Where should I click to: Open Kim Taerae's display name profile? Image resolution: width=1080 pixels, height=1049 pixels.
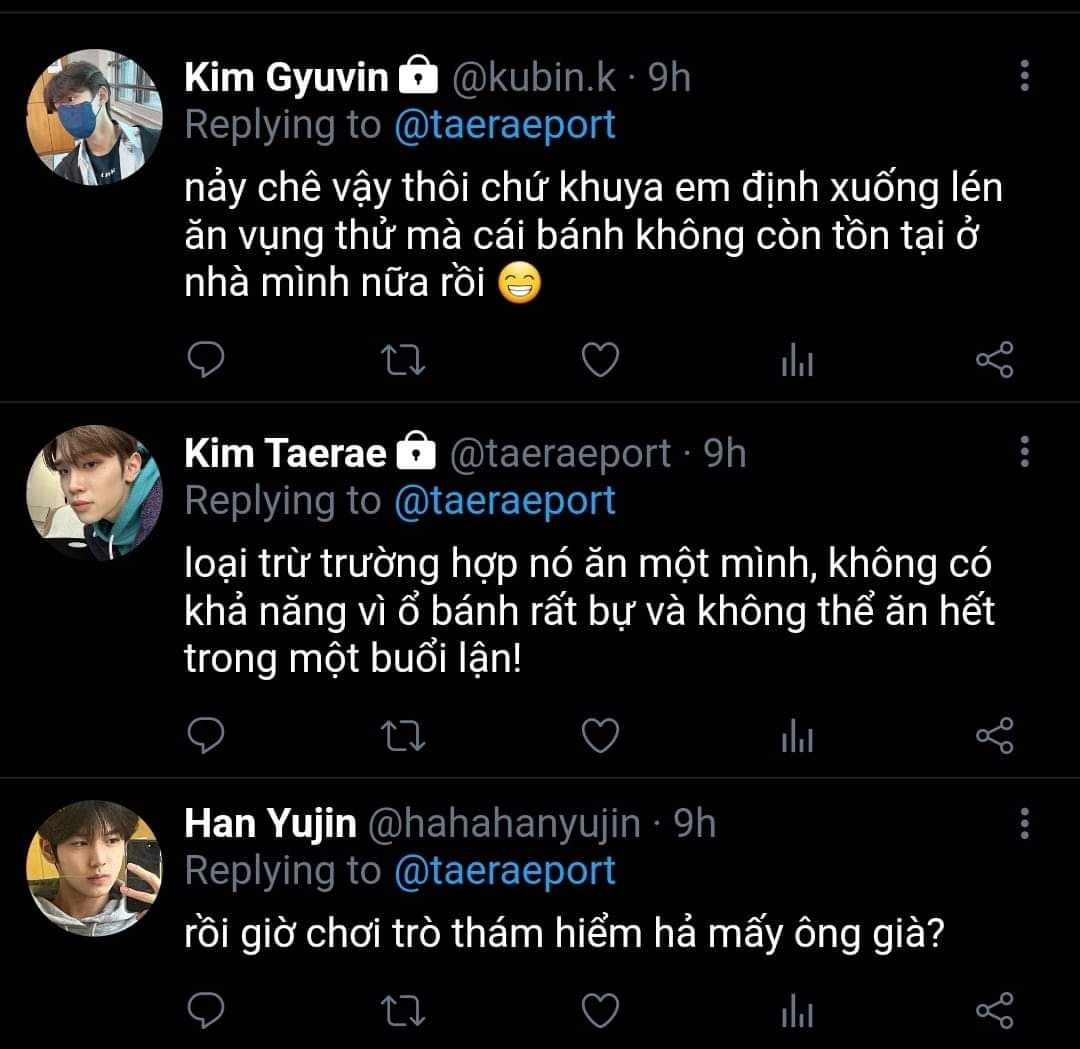[x=285, y=454]
